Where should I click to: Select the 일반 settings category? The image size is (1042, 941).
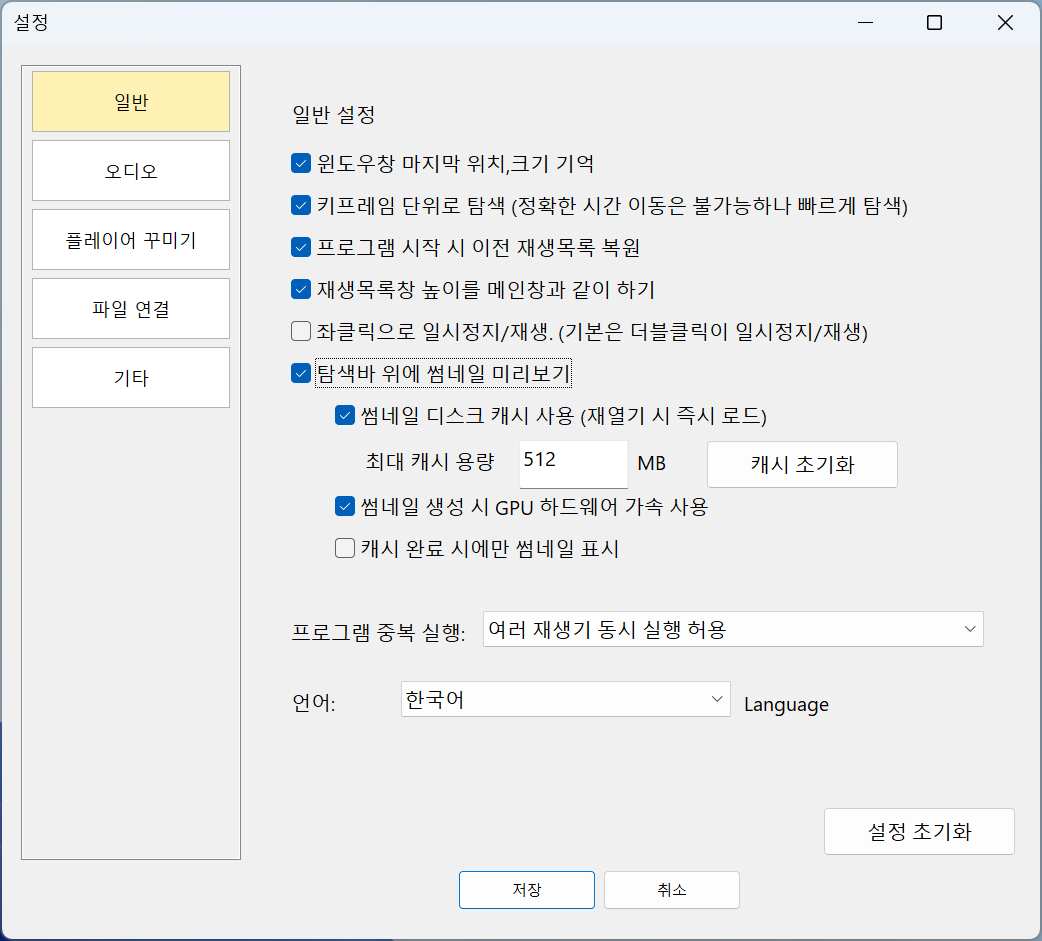[x=130, y=101]
